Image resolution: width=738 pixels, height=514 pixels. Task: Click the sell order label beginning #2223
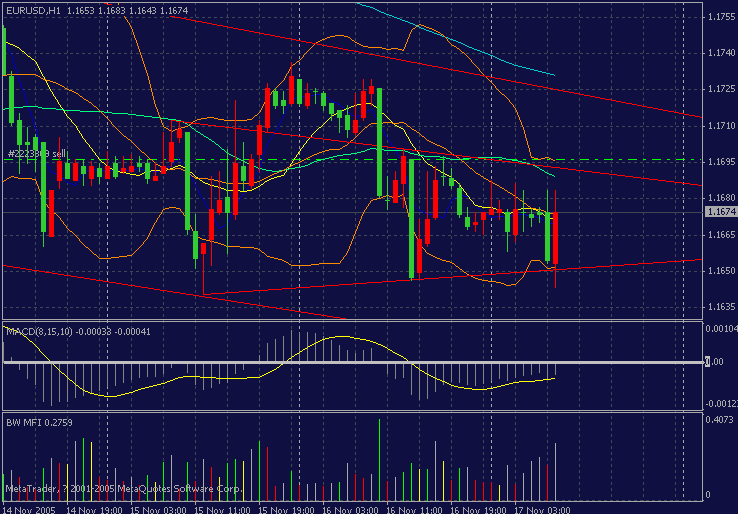(37, 153)
